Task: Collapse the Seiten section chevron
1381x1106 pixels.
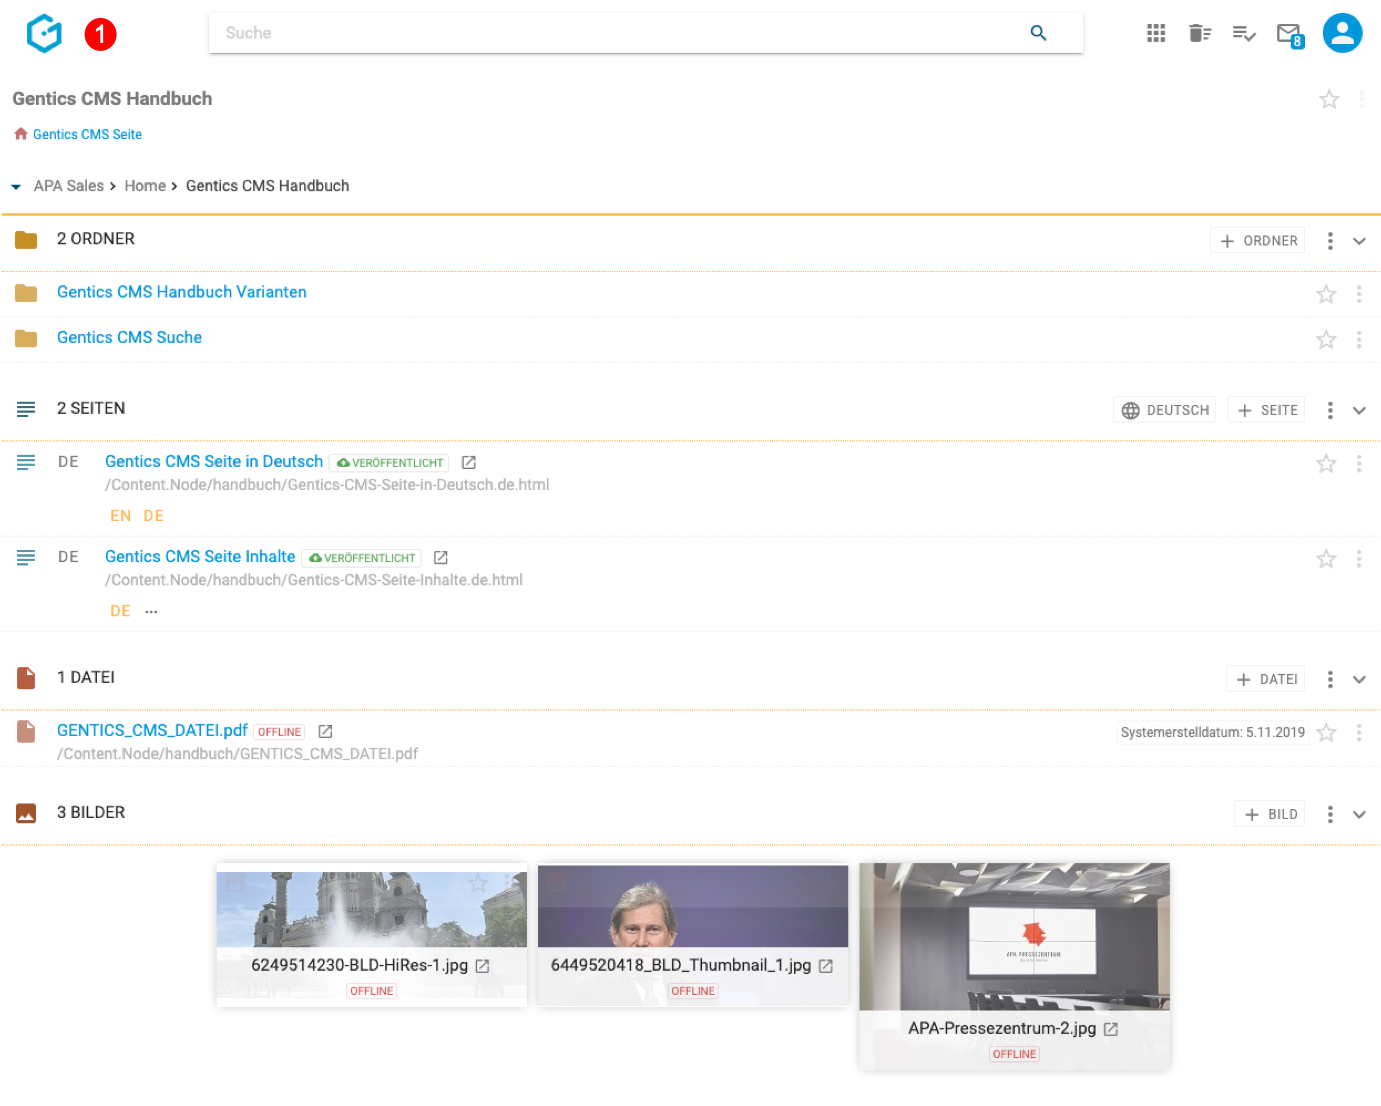Action: (1359, 410)
